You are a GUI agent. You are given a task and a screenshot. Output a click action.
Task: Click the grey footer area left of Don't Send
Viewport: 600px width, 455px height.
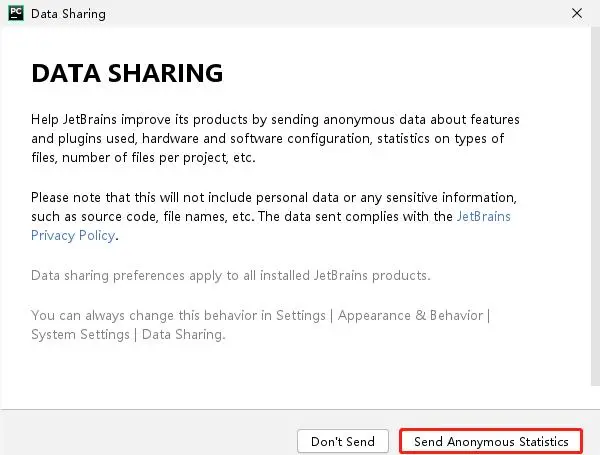point(148,434)
